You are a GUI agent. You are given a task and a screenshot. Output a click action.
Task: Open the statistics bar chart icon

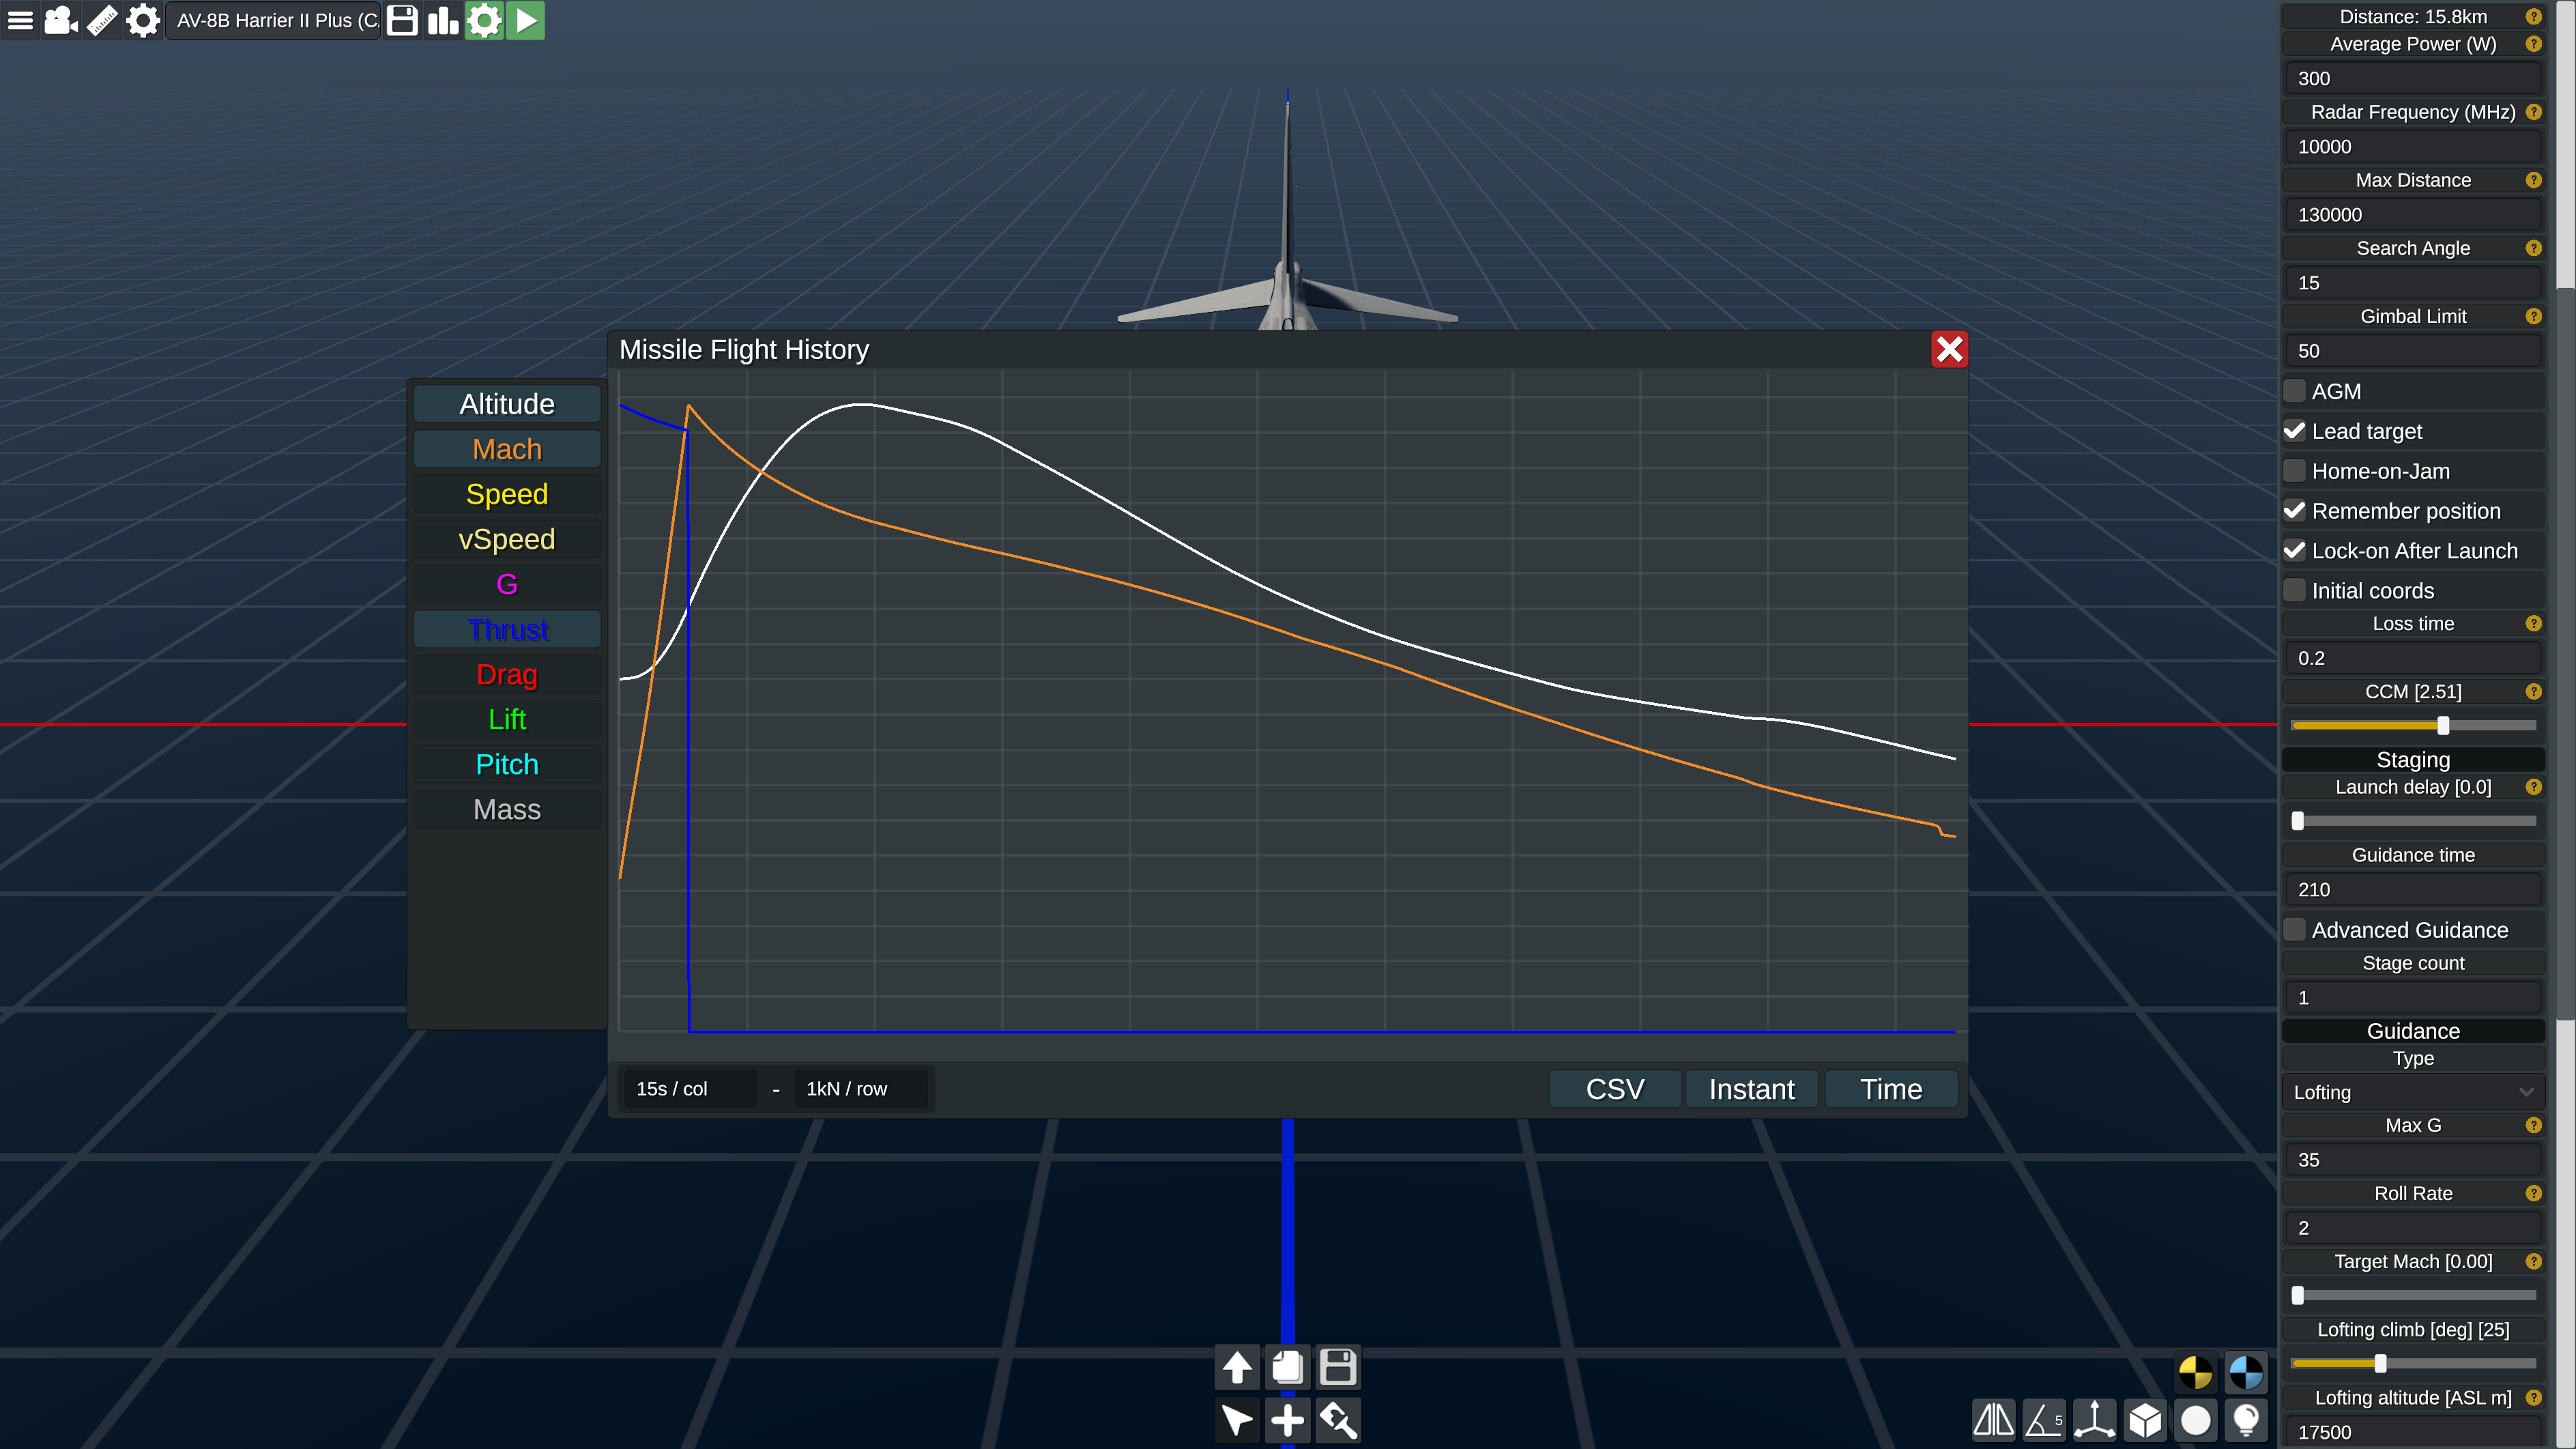coord(442,20)
